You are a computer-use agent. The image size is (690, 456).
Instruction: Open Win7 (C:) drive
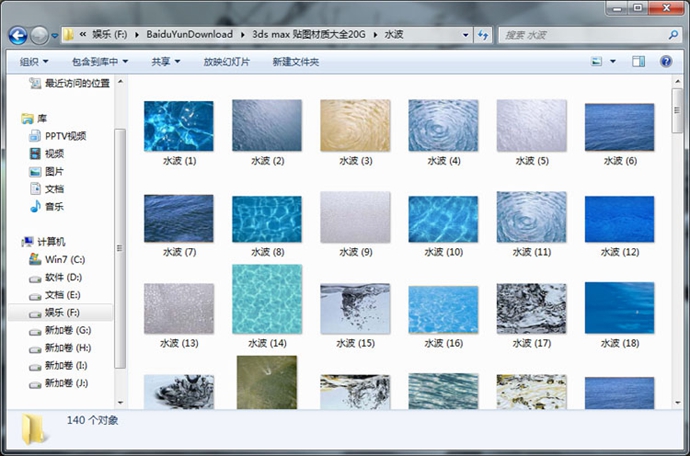(x=57, y=259)
